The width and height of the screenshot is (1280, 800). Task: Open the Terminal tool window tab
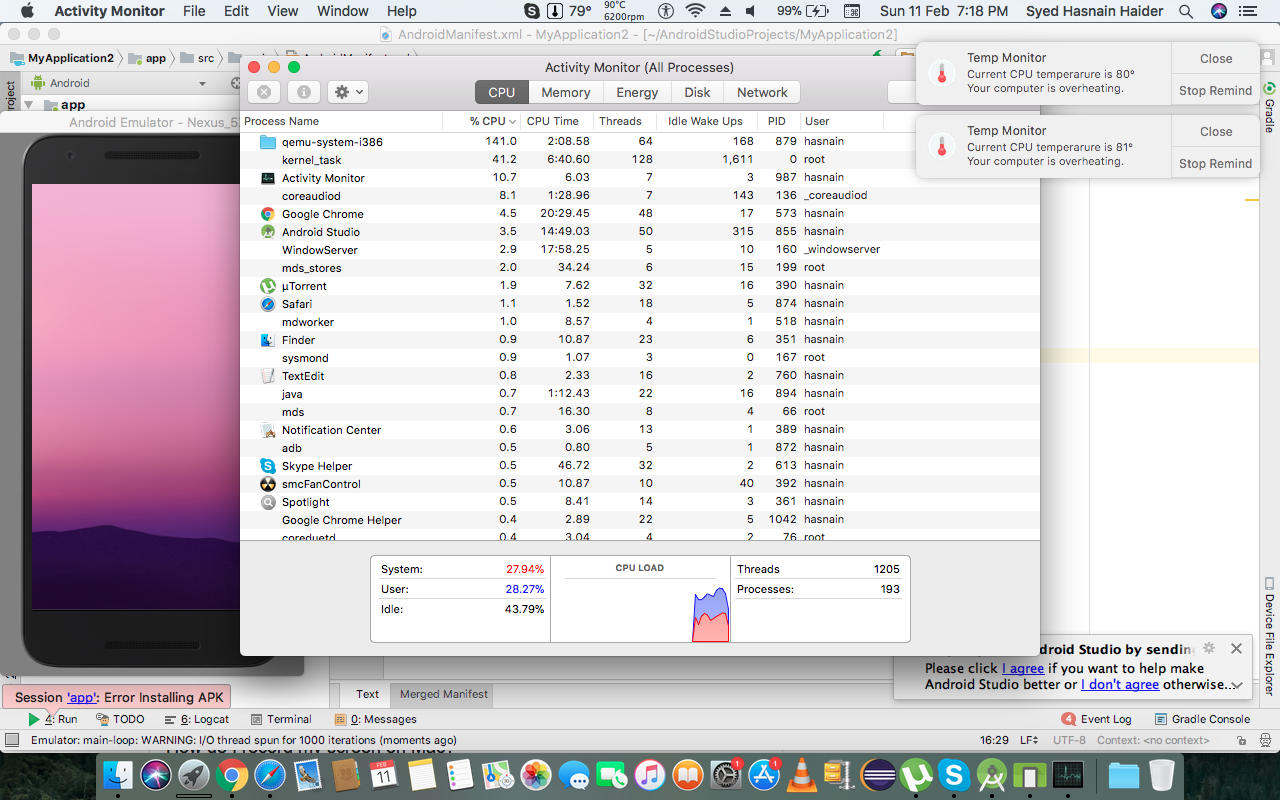(x=281, y=719)
